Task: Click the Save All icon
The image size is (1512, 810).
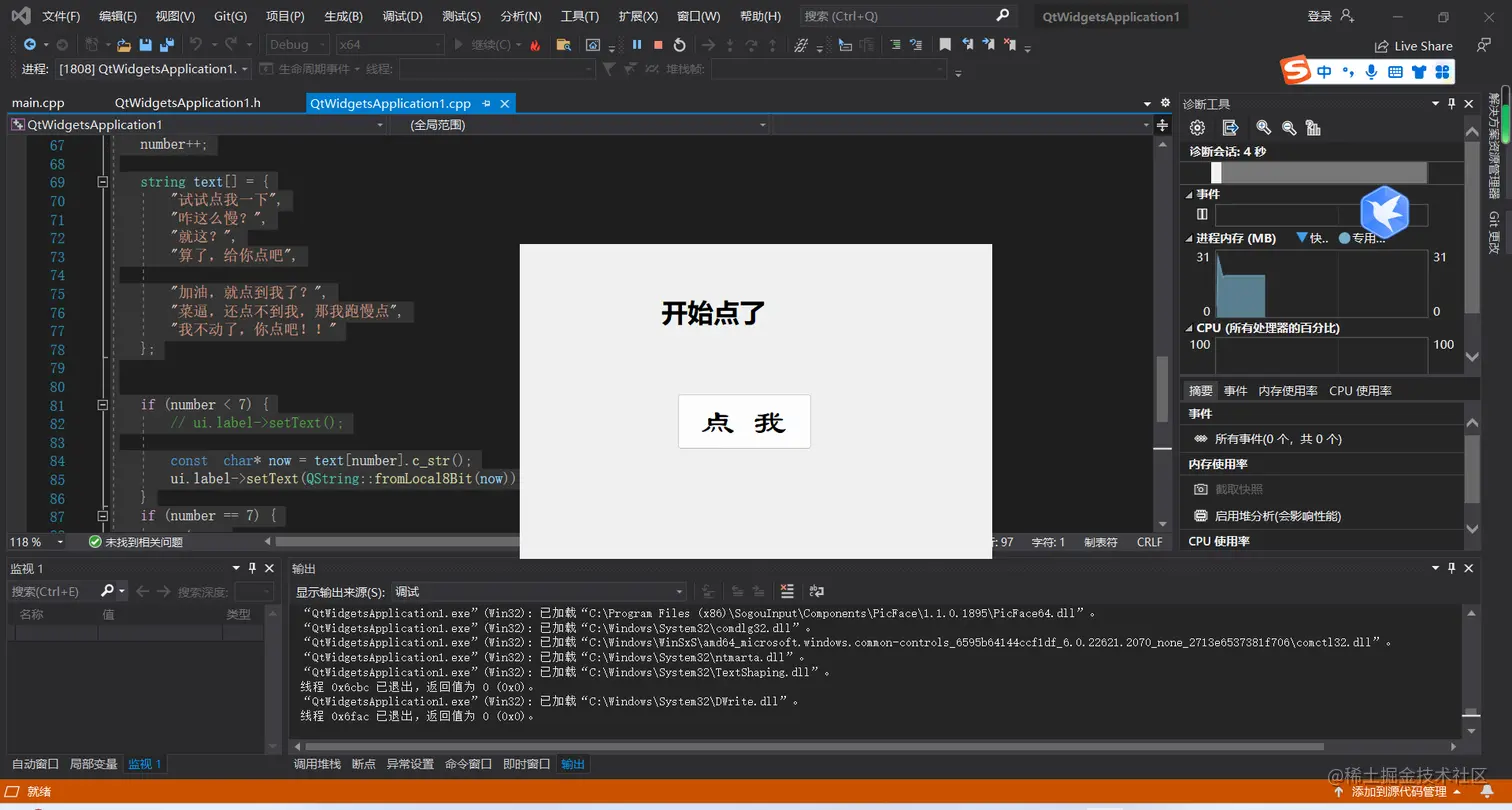Action: pyautogui.click(x=166, y=45)
